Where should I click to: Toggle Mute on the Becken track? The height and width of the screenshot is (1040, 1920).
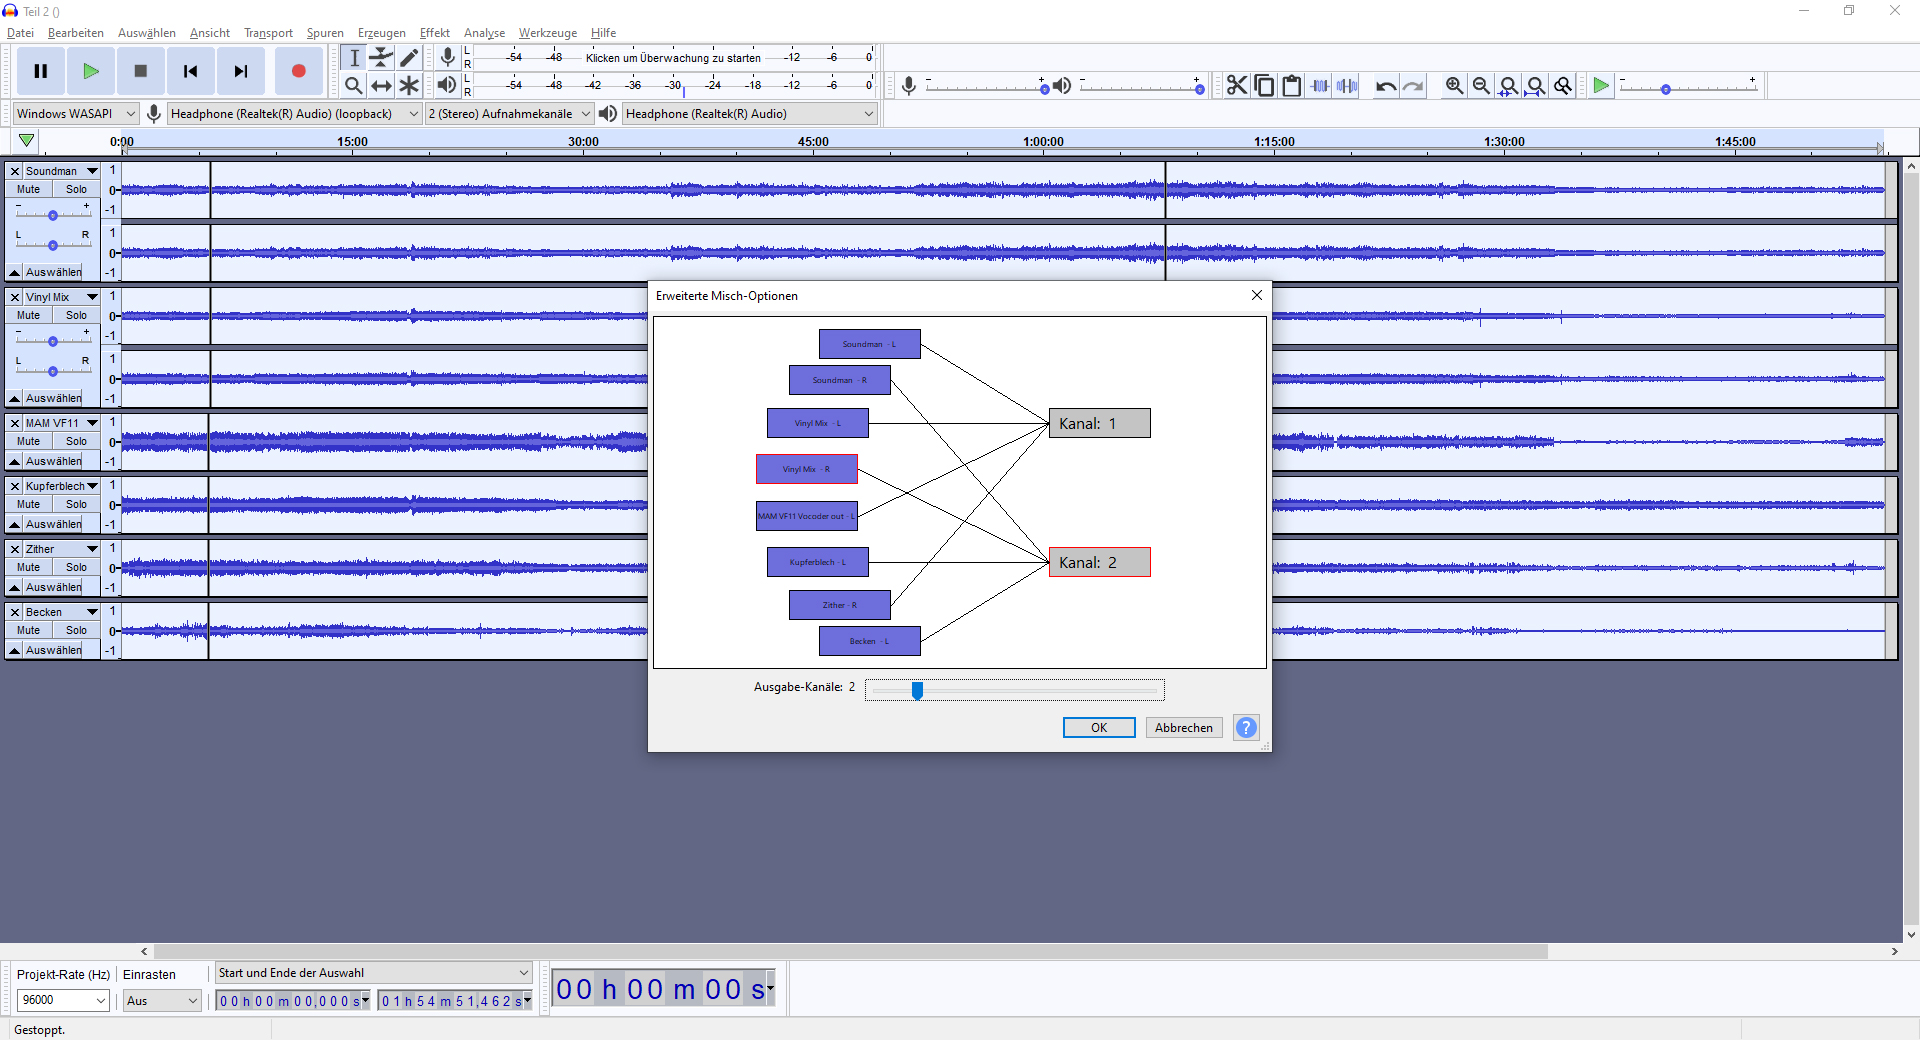(x=29, y=630)
